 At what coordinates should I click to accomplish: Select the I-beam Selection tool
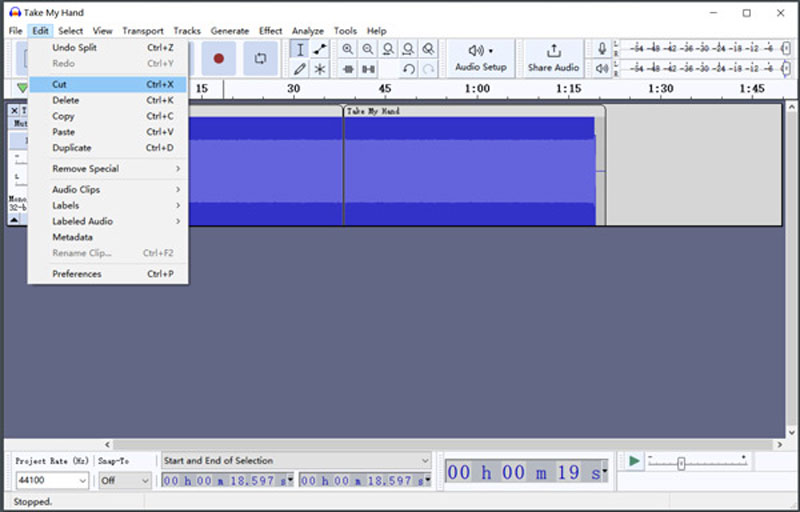pos(300,49)
